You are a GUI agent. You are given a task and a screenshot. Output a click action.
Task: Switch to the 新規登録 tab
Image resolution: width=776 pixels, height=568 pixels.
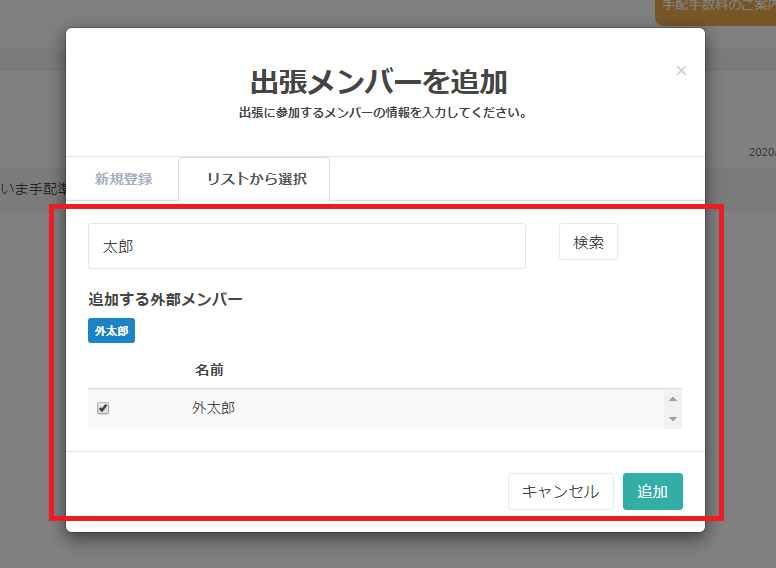point(123,179)
